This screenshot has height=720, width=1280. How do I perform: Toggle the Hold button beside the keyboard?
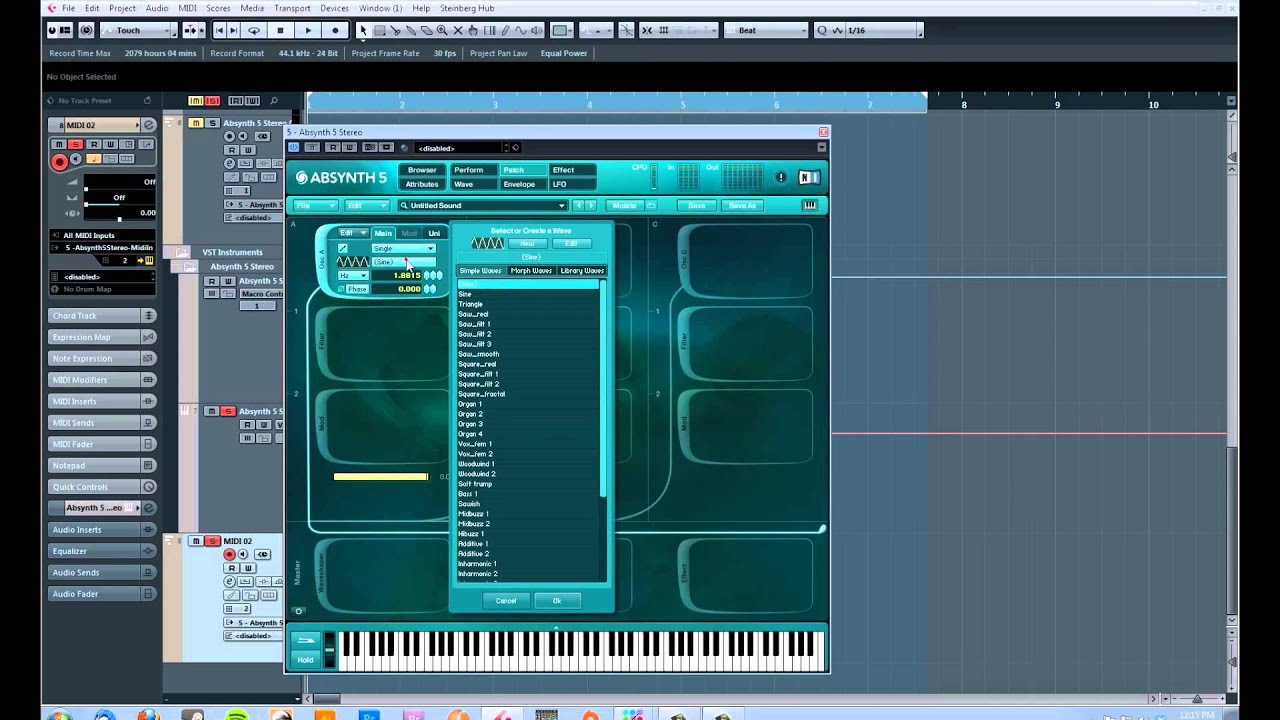(305, 659)
